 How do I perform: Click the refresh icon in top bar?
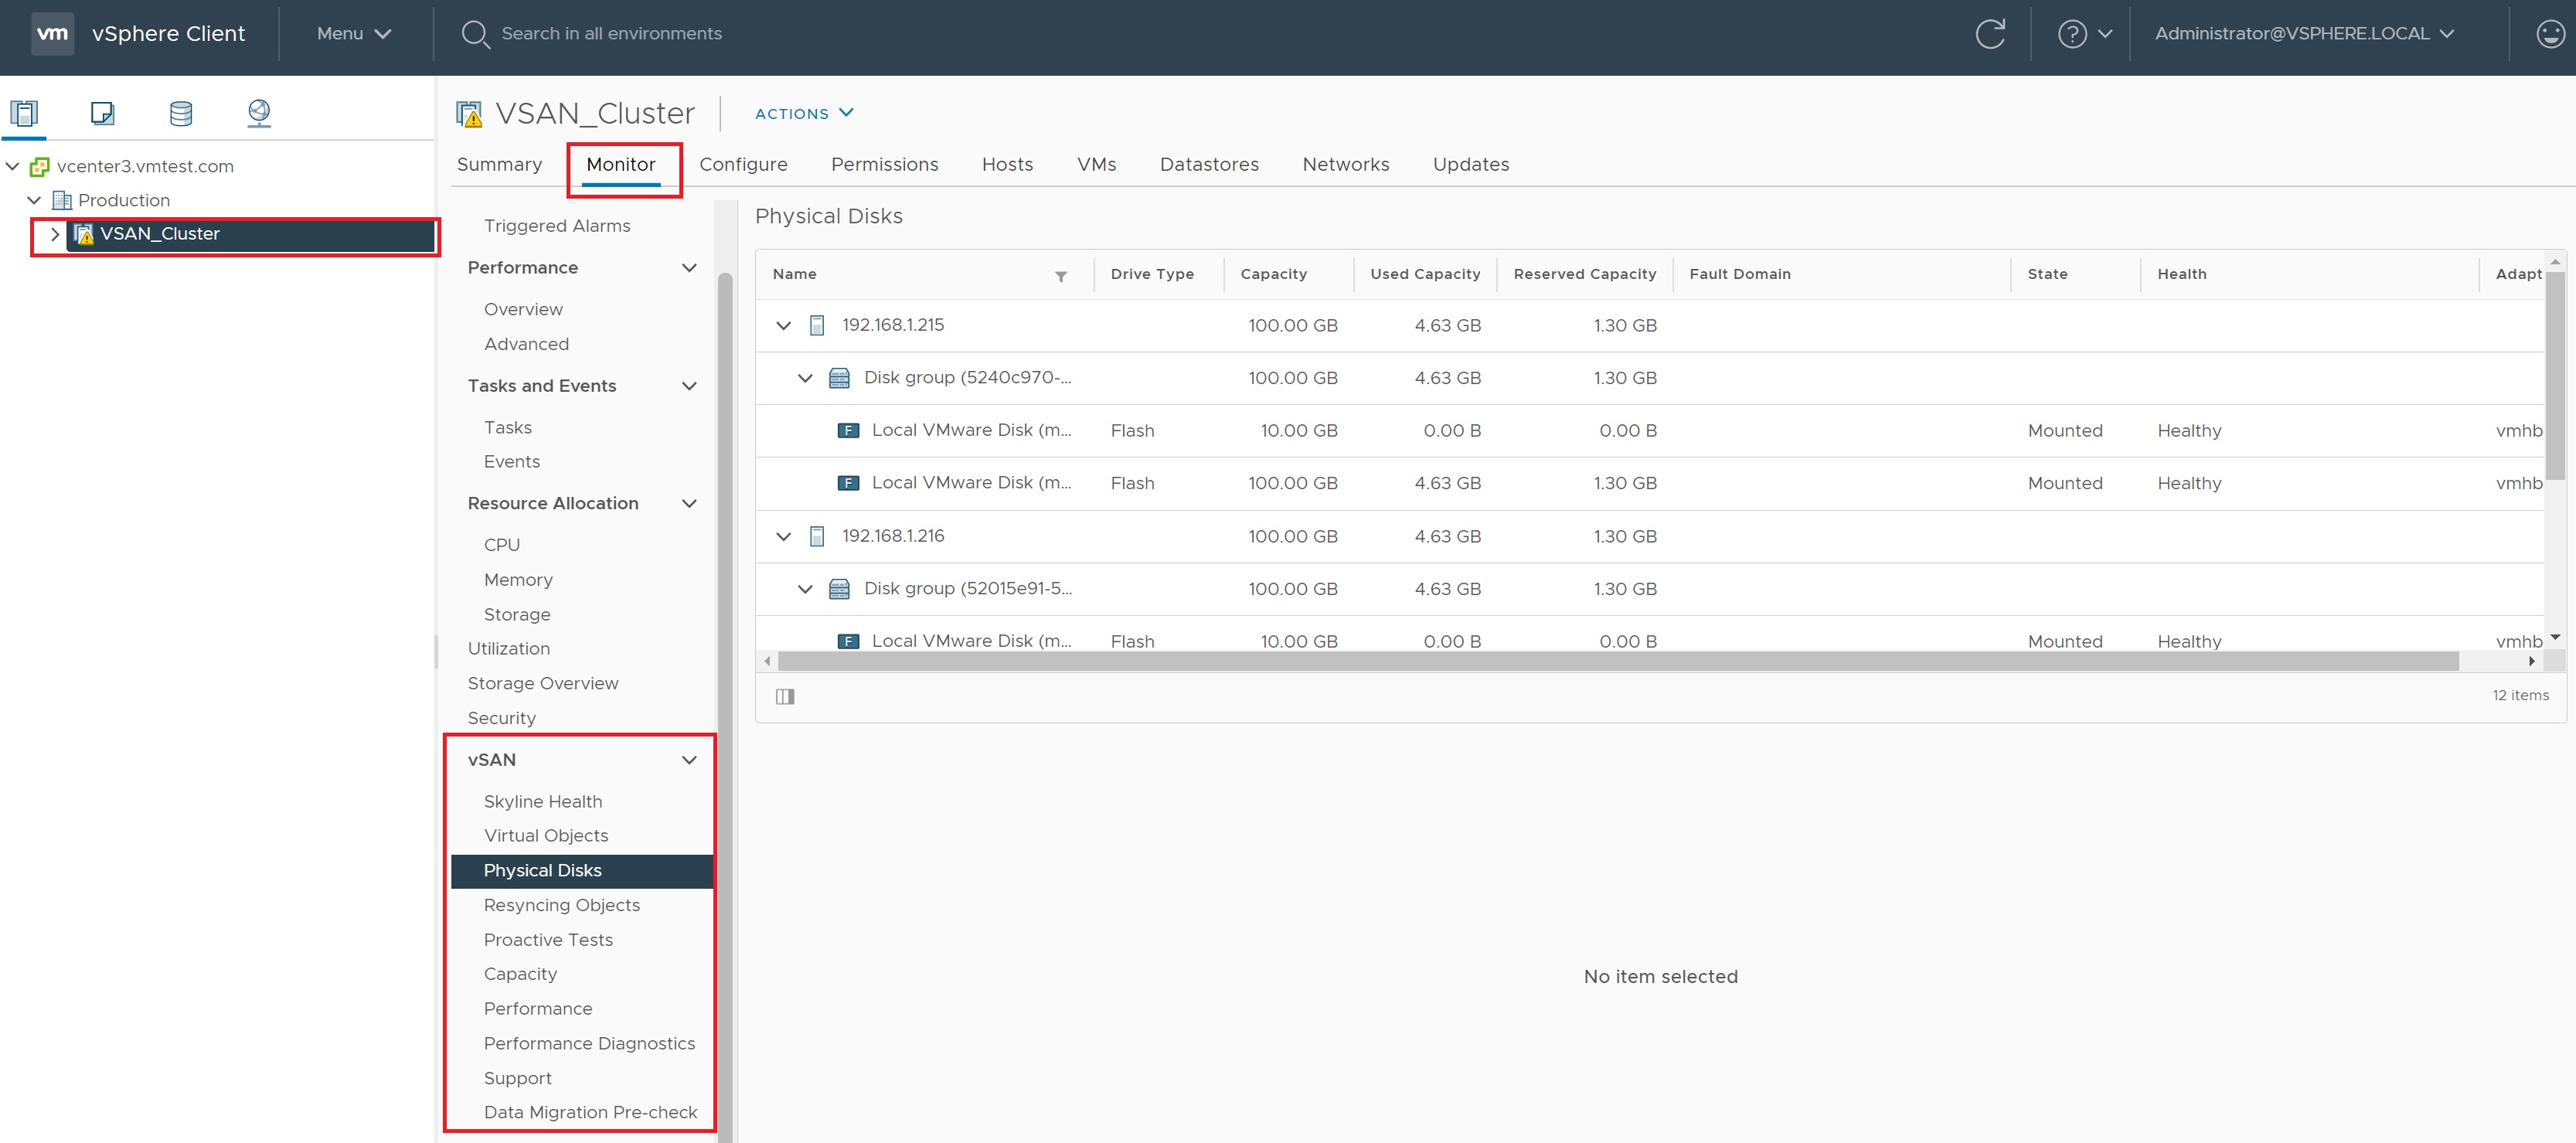click(x=1989, y=34)
